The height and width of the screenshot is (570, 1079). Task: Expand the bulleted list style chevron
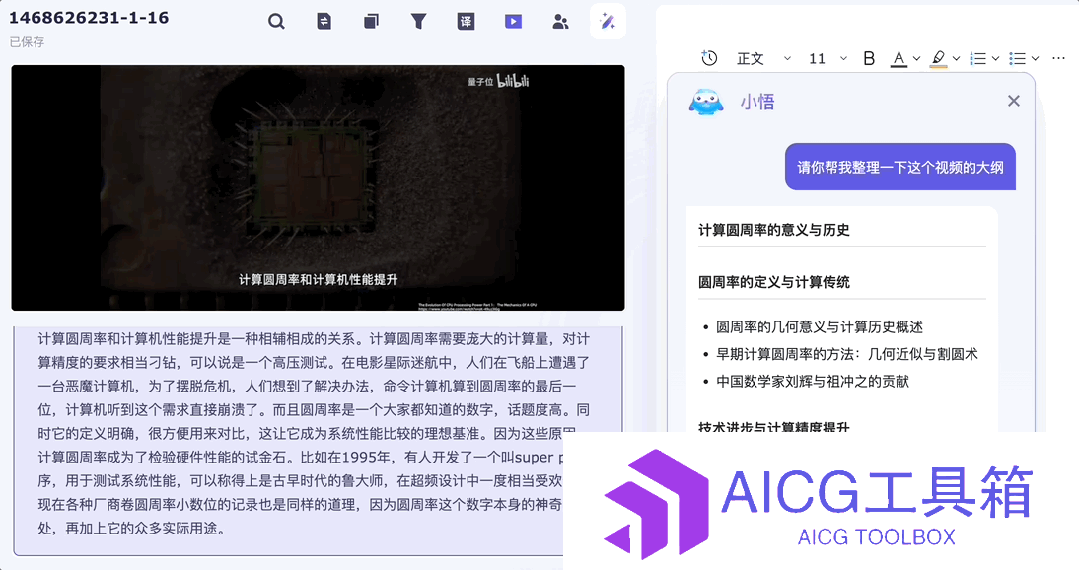pyautogui.click(x=1035, y=59)
